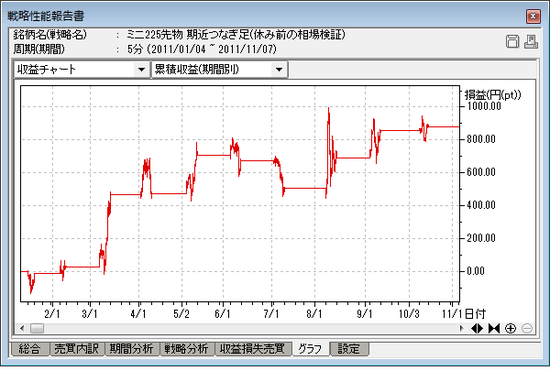Click the 8/1 date label

tap(314, 313)
